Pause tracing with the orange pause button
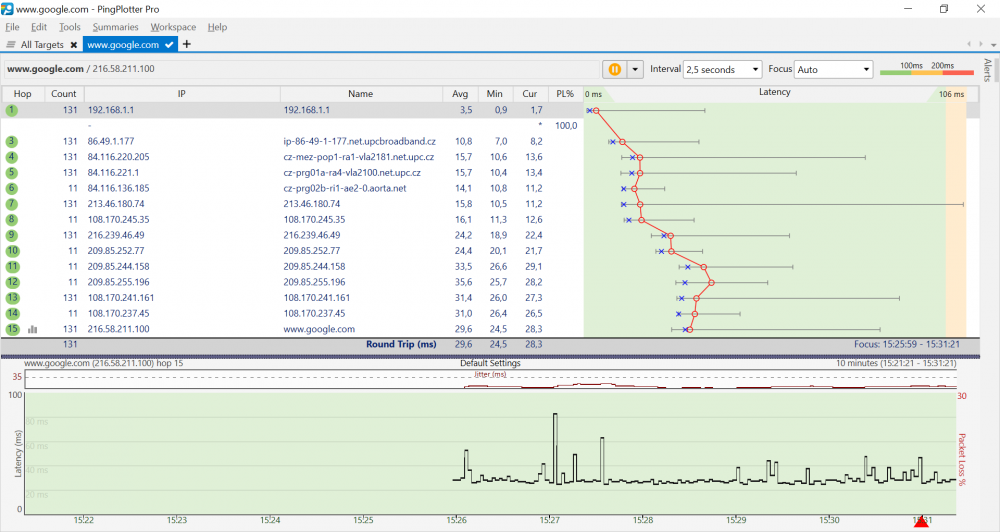 pyautogui.click(x=615, y=70)
